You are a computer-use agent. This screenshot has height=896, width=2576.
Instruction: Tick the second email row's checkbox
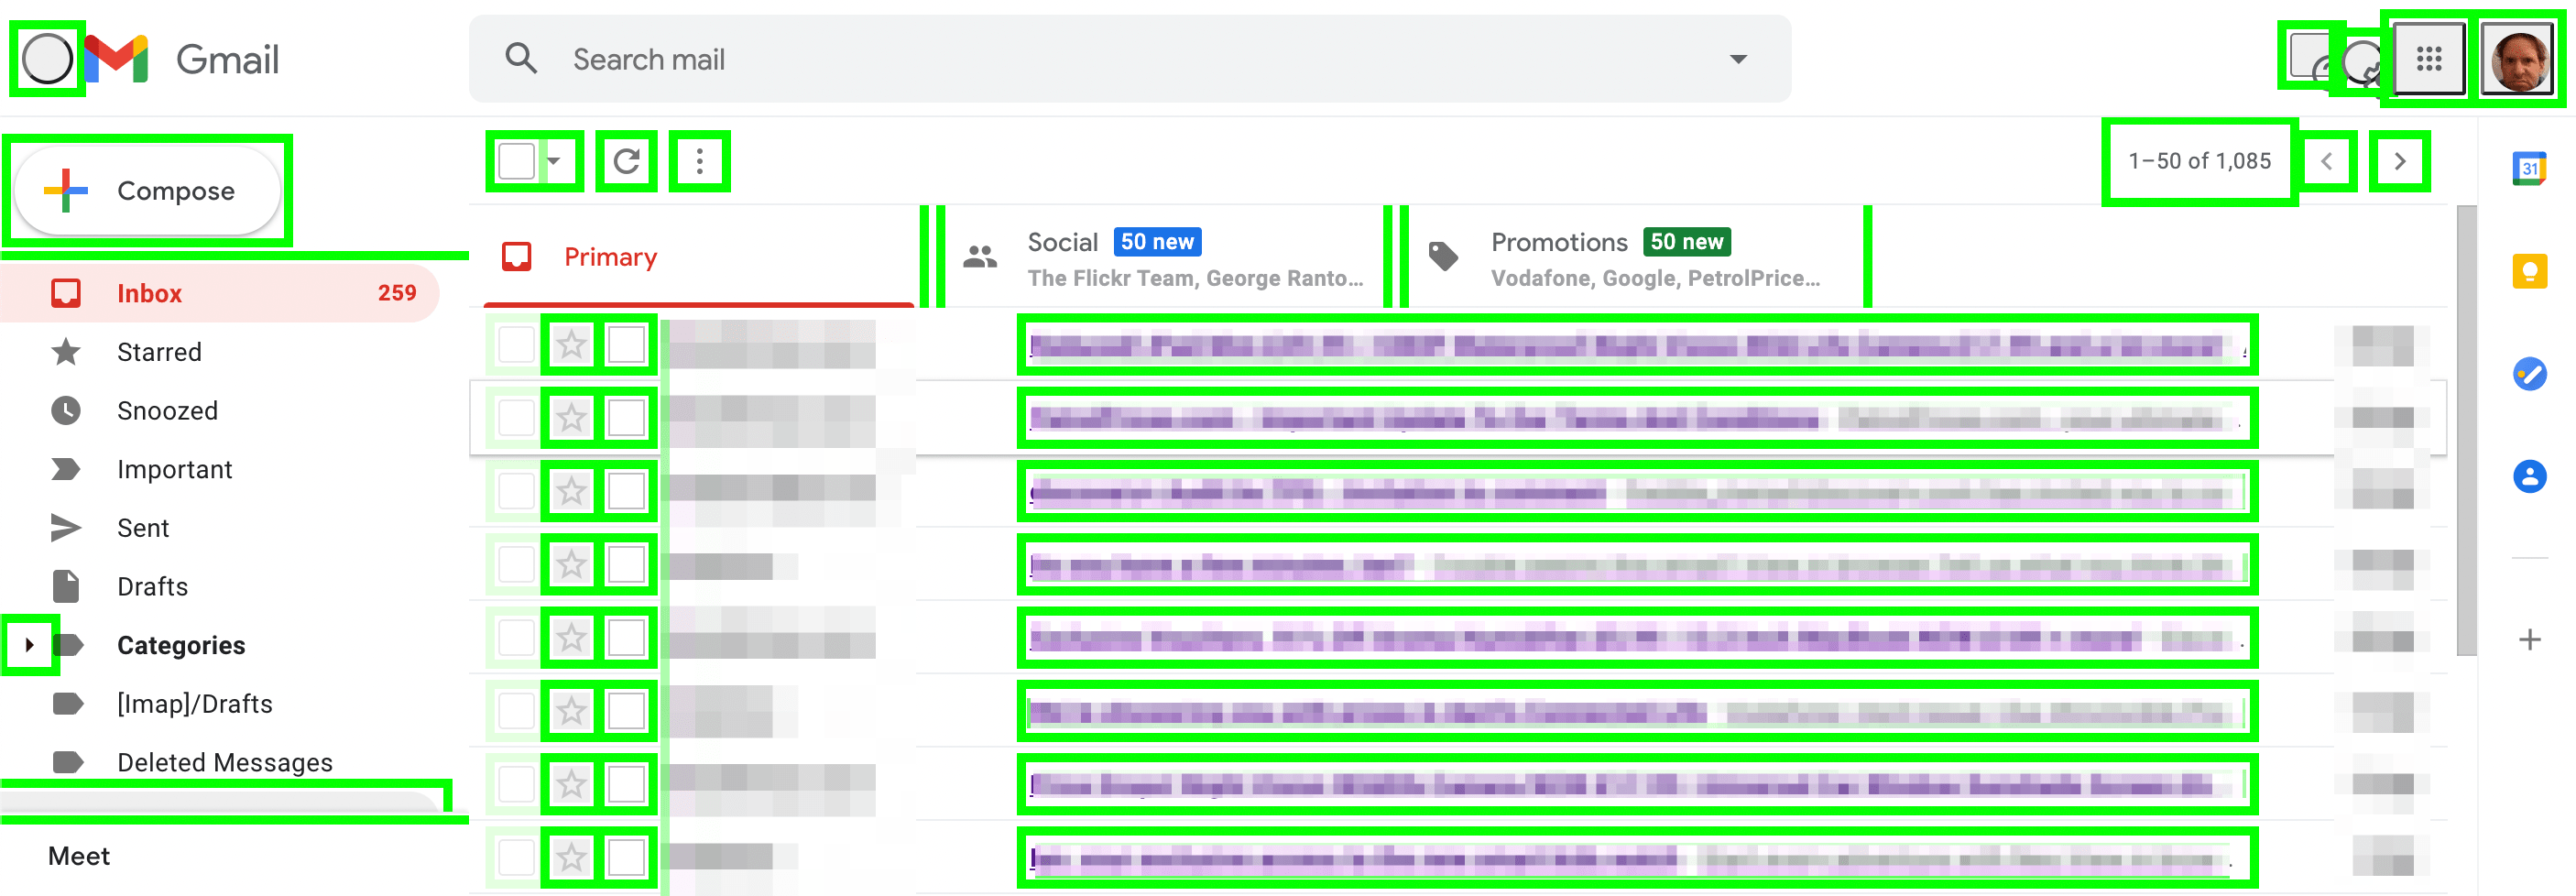pyautogui.click(x=516, y=418)
